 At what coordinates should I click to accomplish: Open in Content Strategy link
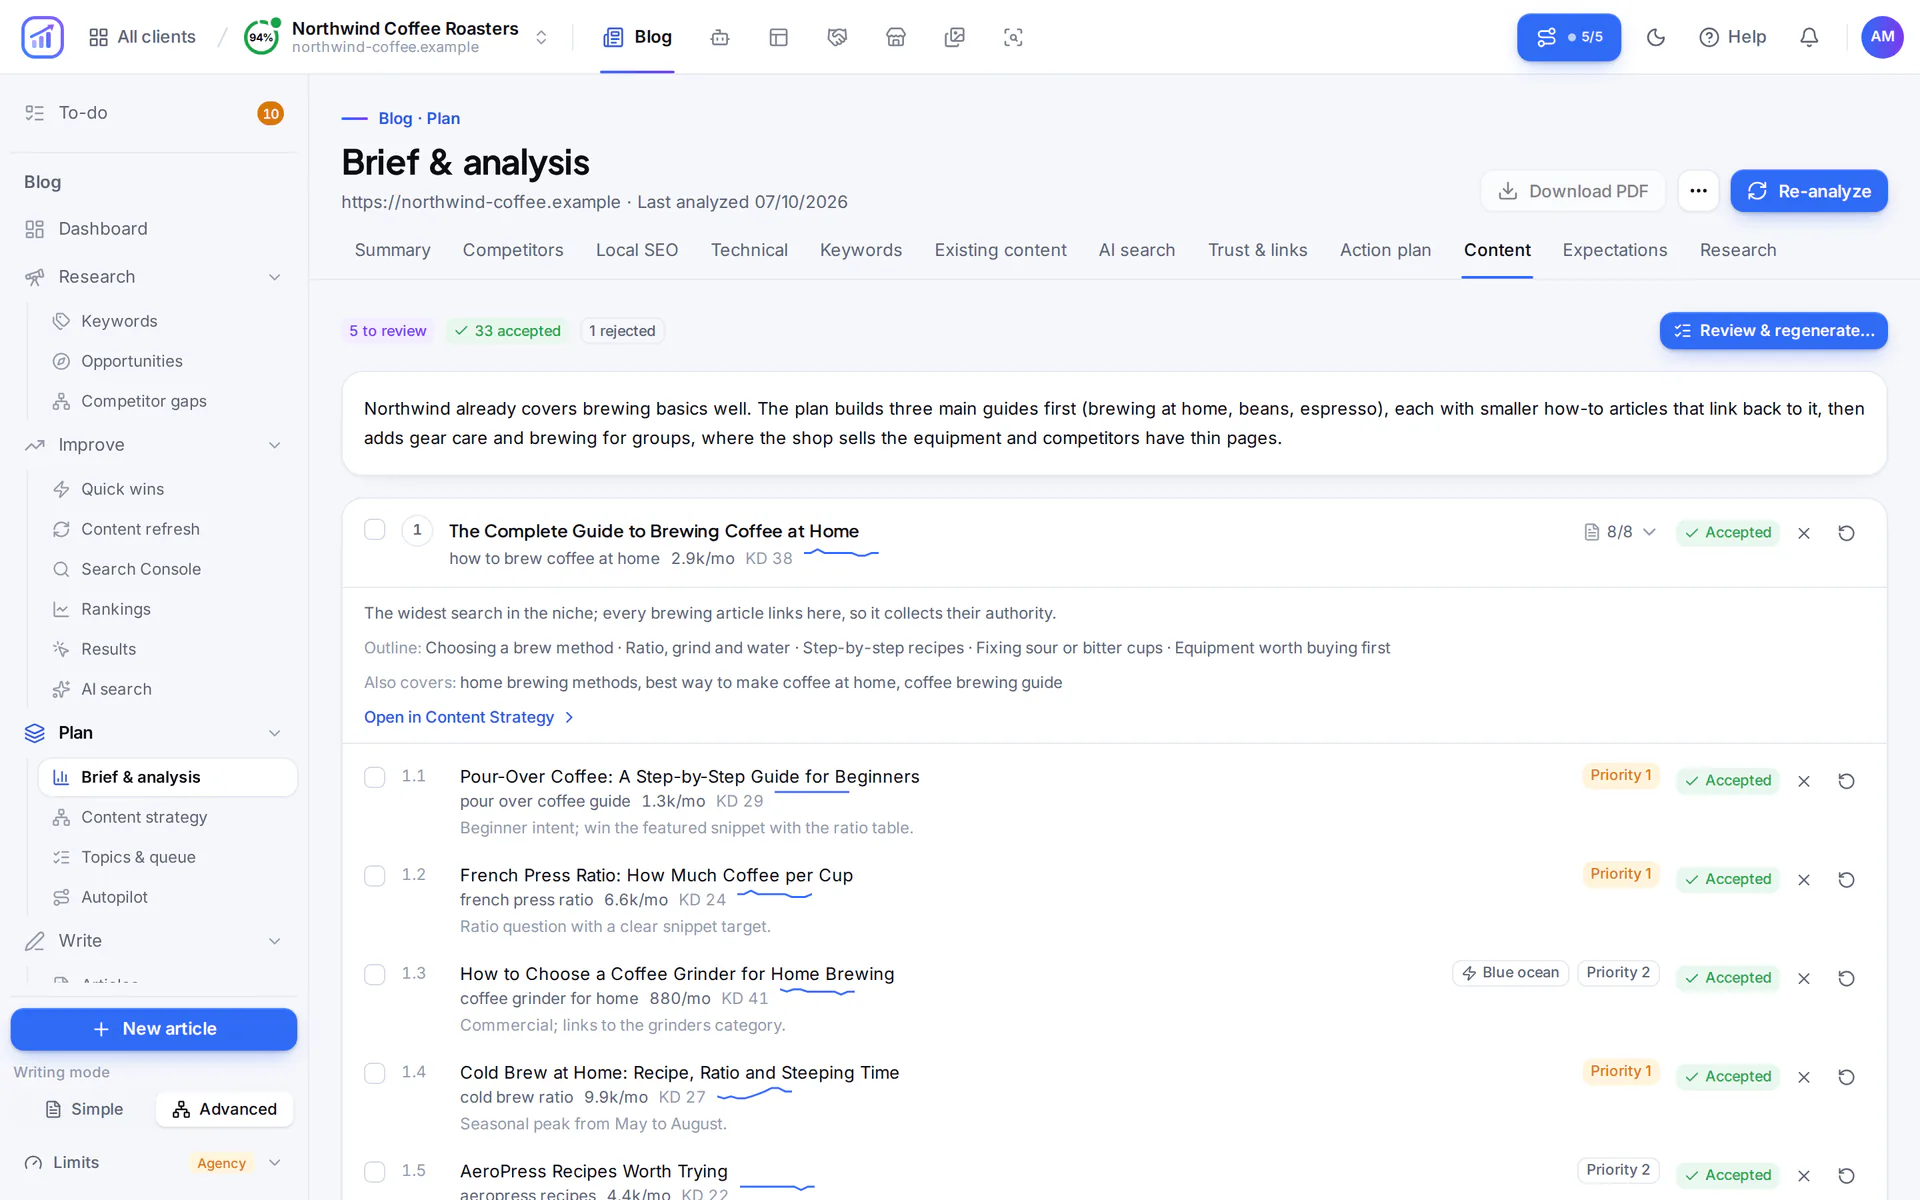[x=469, y=717]
